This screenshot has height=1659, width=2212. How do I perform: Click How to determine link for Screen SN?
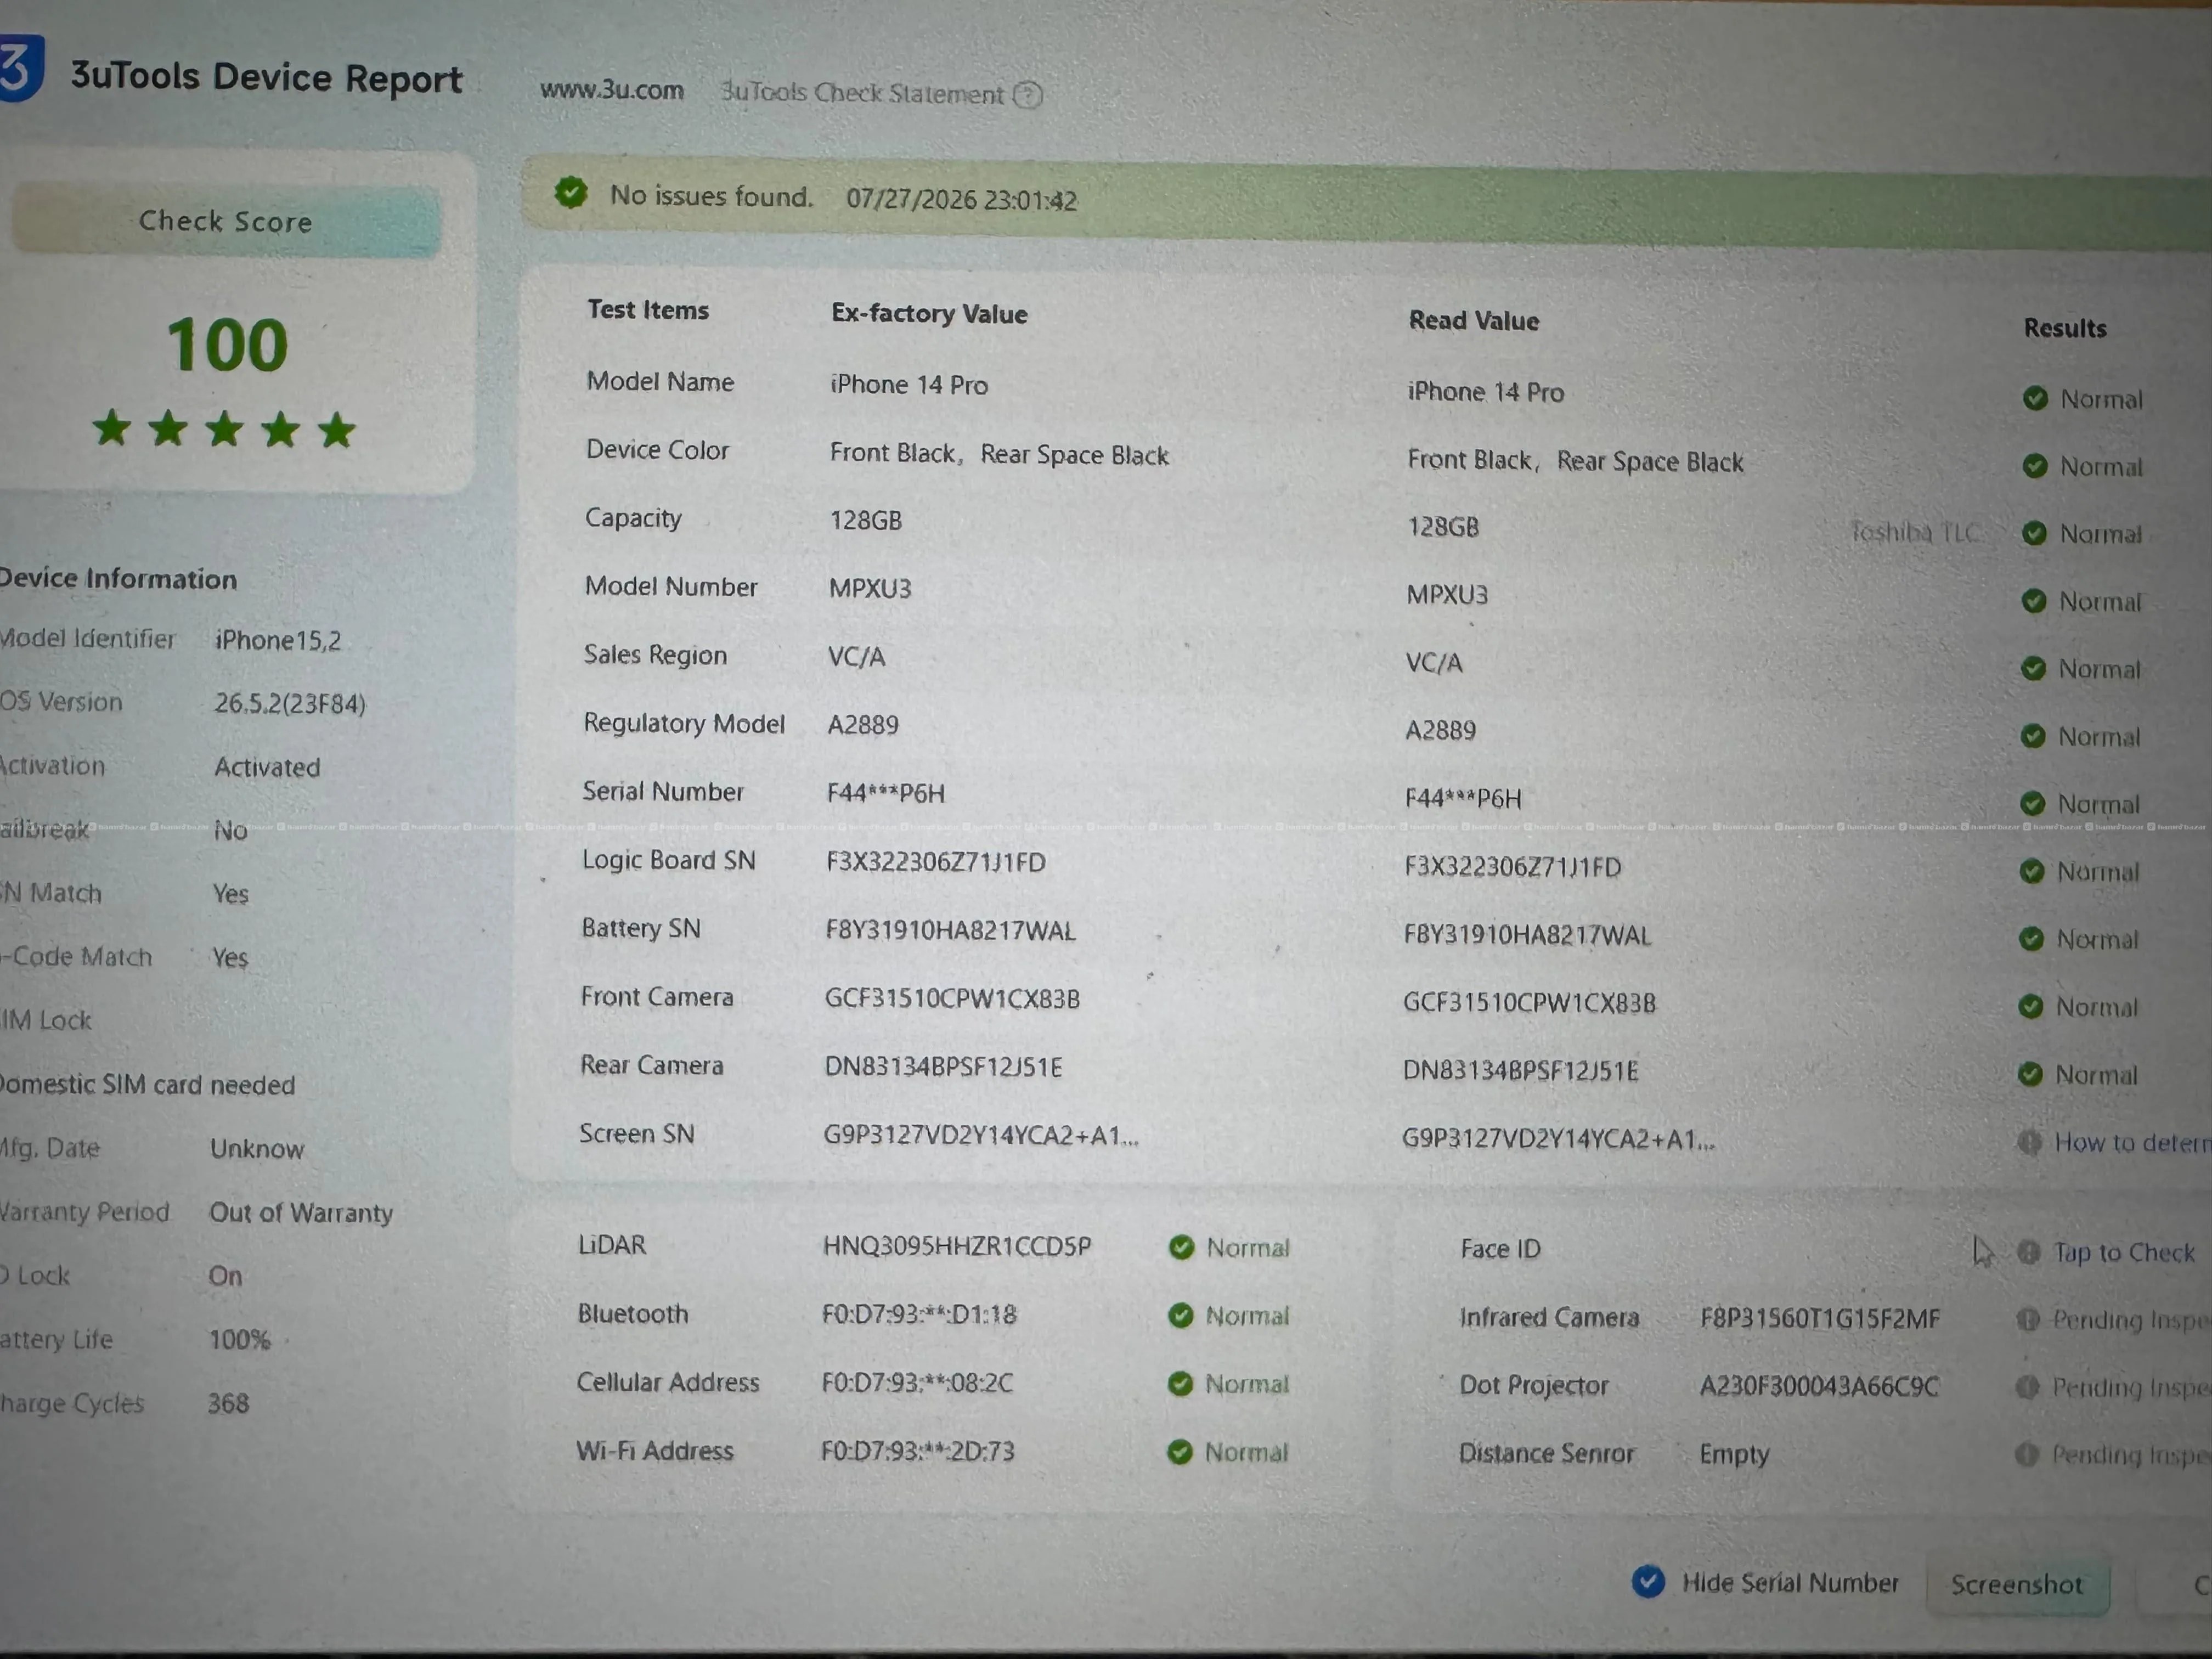[x=2132, y=1142]
